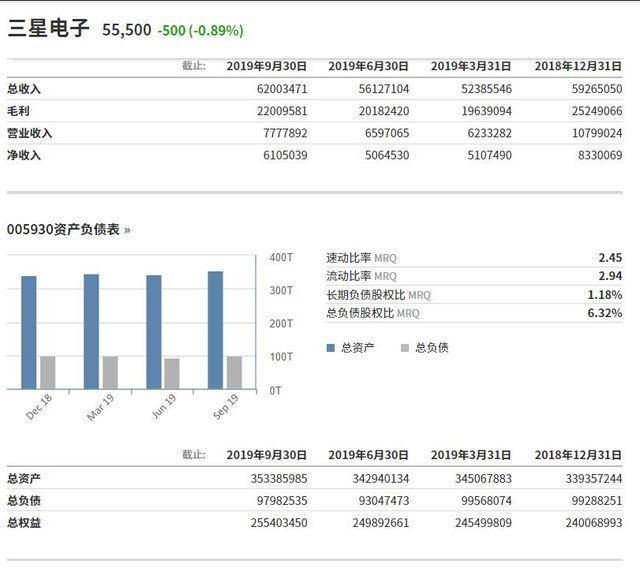The width and height of the screenshot is (640, 568).
Task: Select operating income value 10799024
Action: (x=597, y=133)
